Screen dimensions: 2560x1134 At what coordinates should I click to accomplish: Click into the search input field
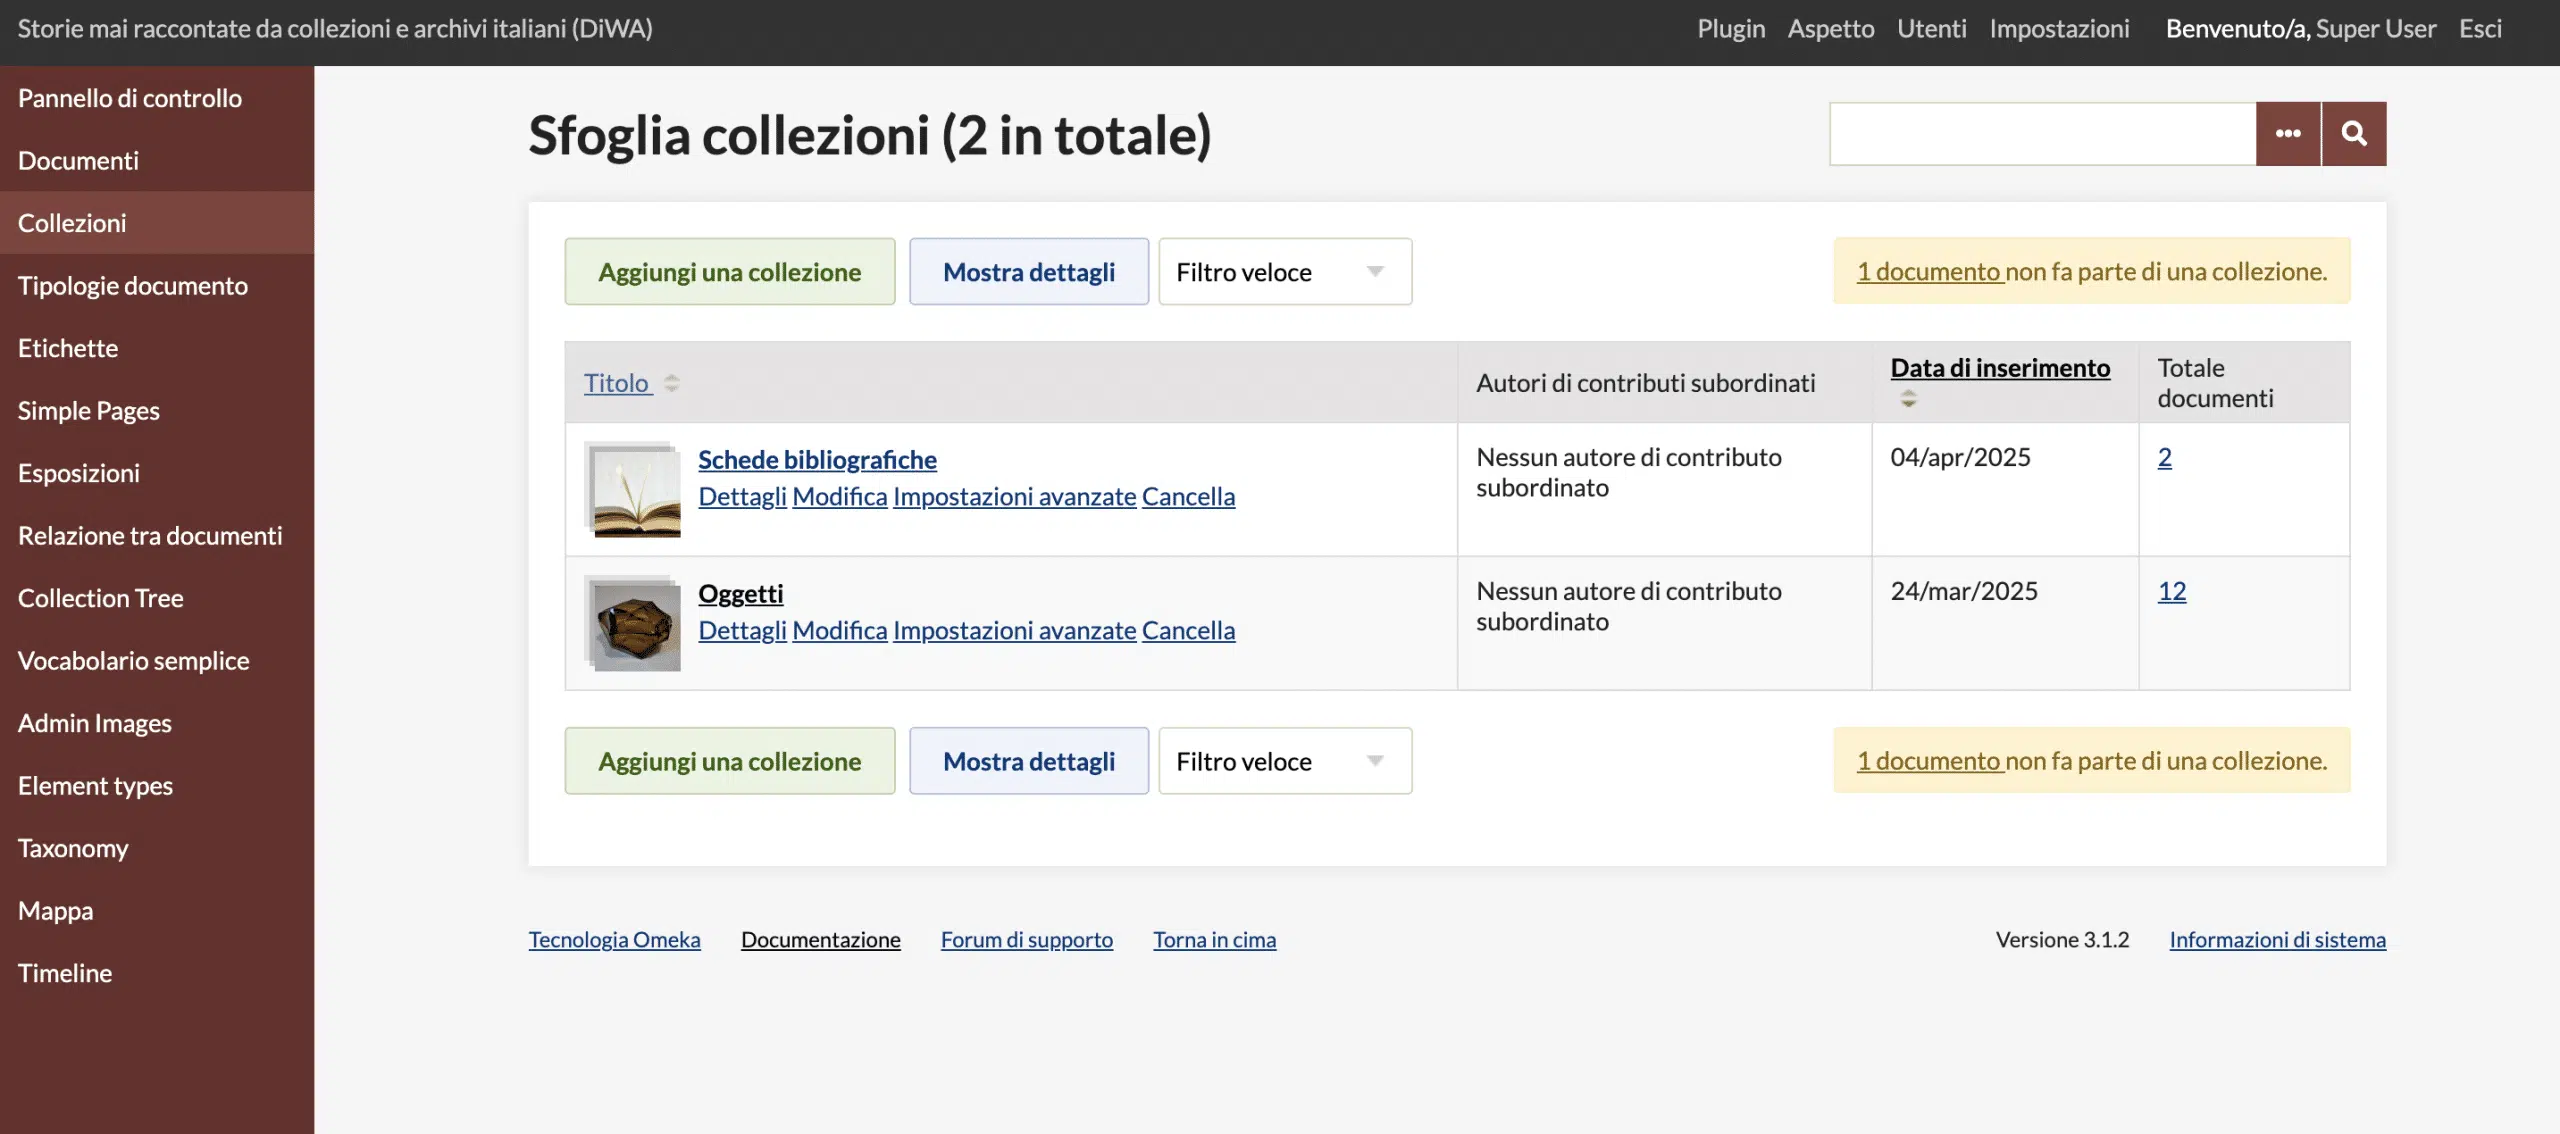coord(2043,133)
